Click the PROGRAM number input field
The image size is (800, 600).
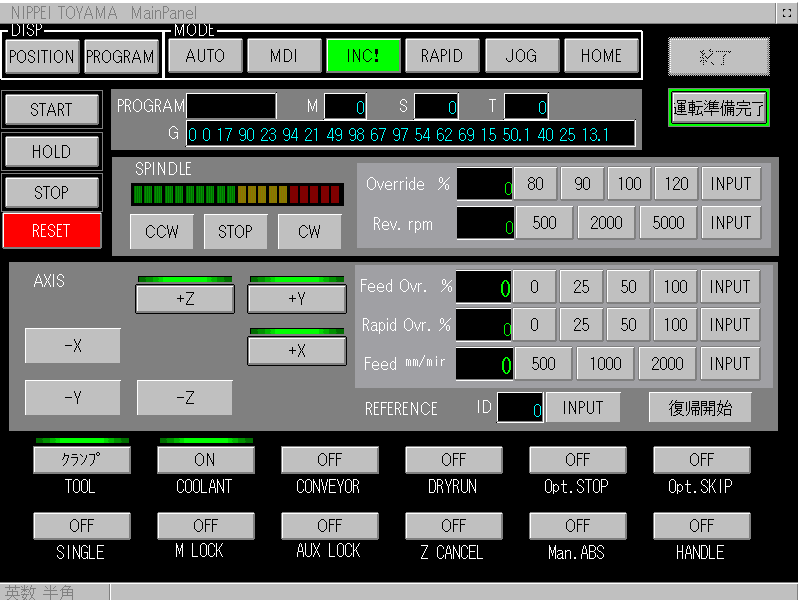[231, 106]
